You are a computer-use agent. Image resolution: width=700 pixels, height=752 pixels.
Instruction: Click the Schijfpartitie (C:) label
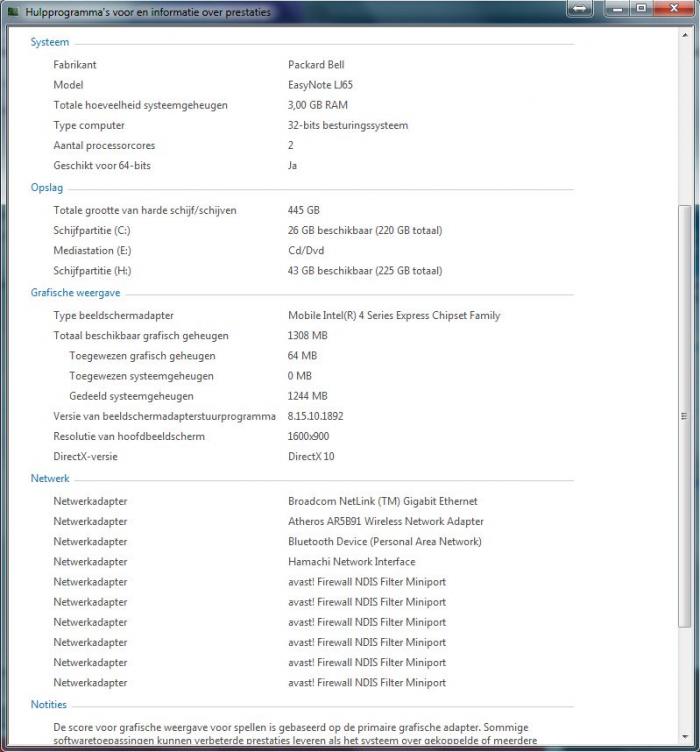point(92,230)
